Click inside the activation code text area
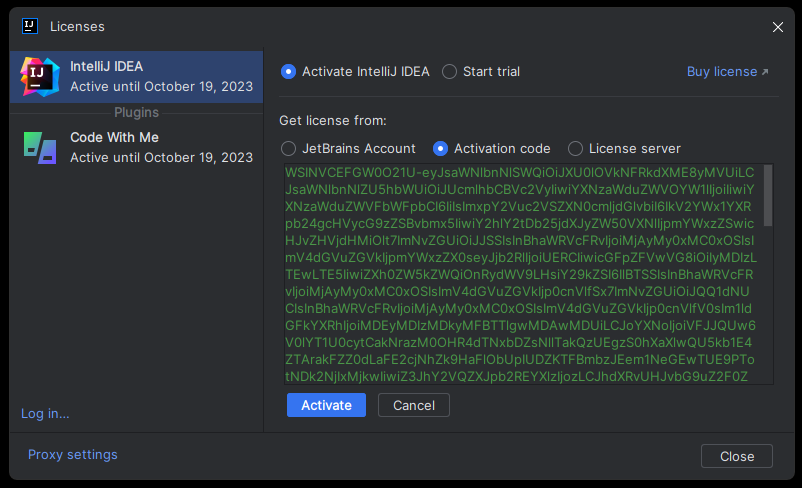 (x=523, y=274)
